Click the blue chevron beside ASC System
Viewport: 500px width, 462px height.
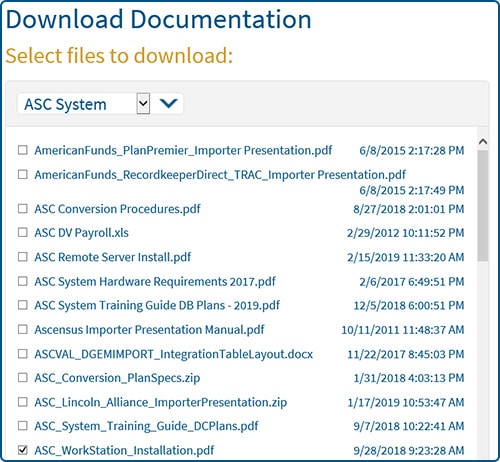pos(168,103)
